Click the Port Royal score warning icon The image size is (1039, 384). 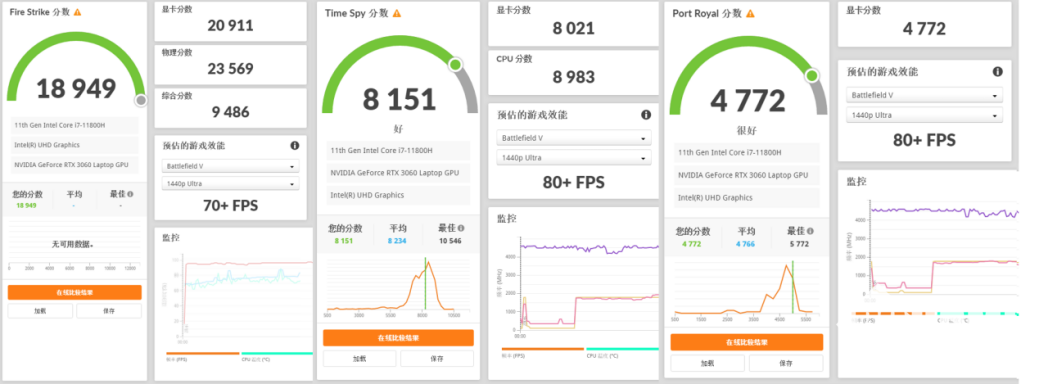[x=749, y=13]
